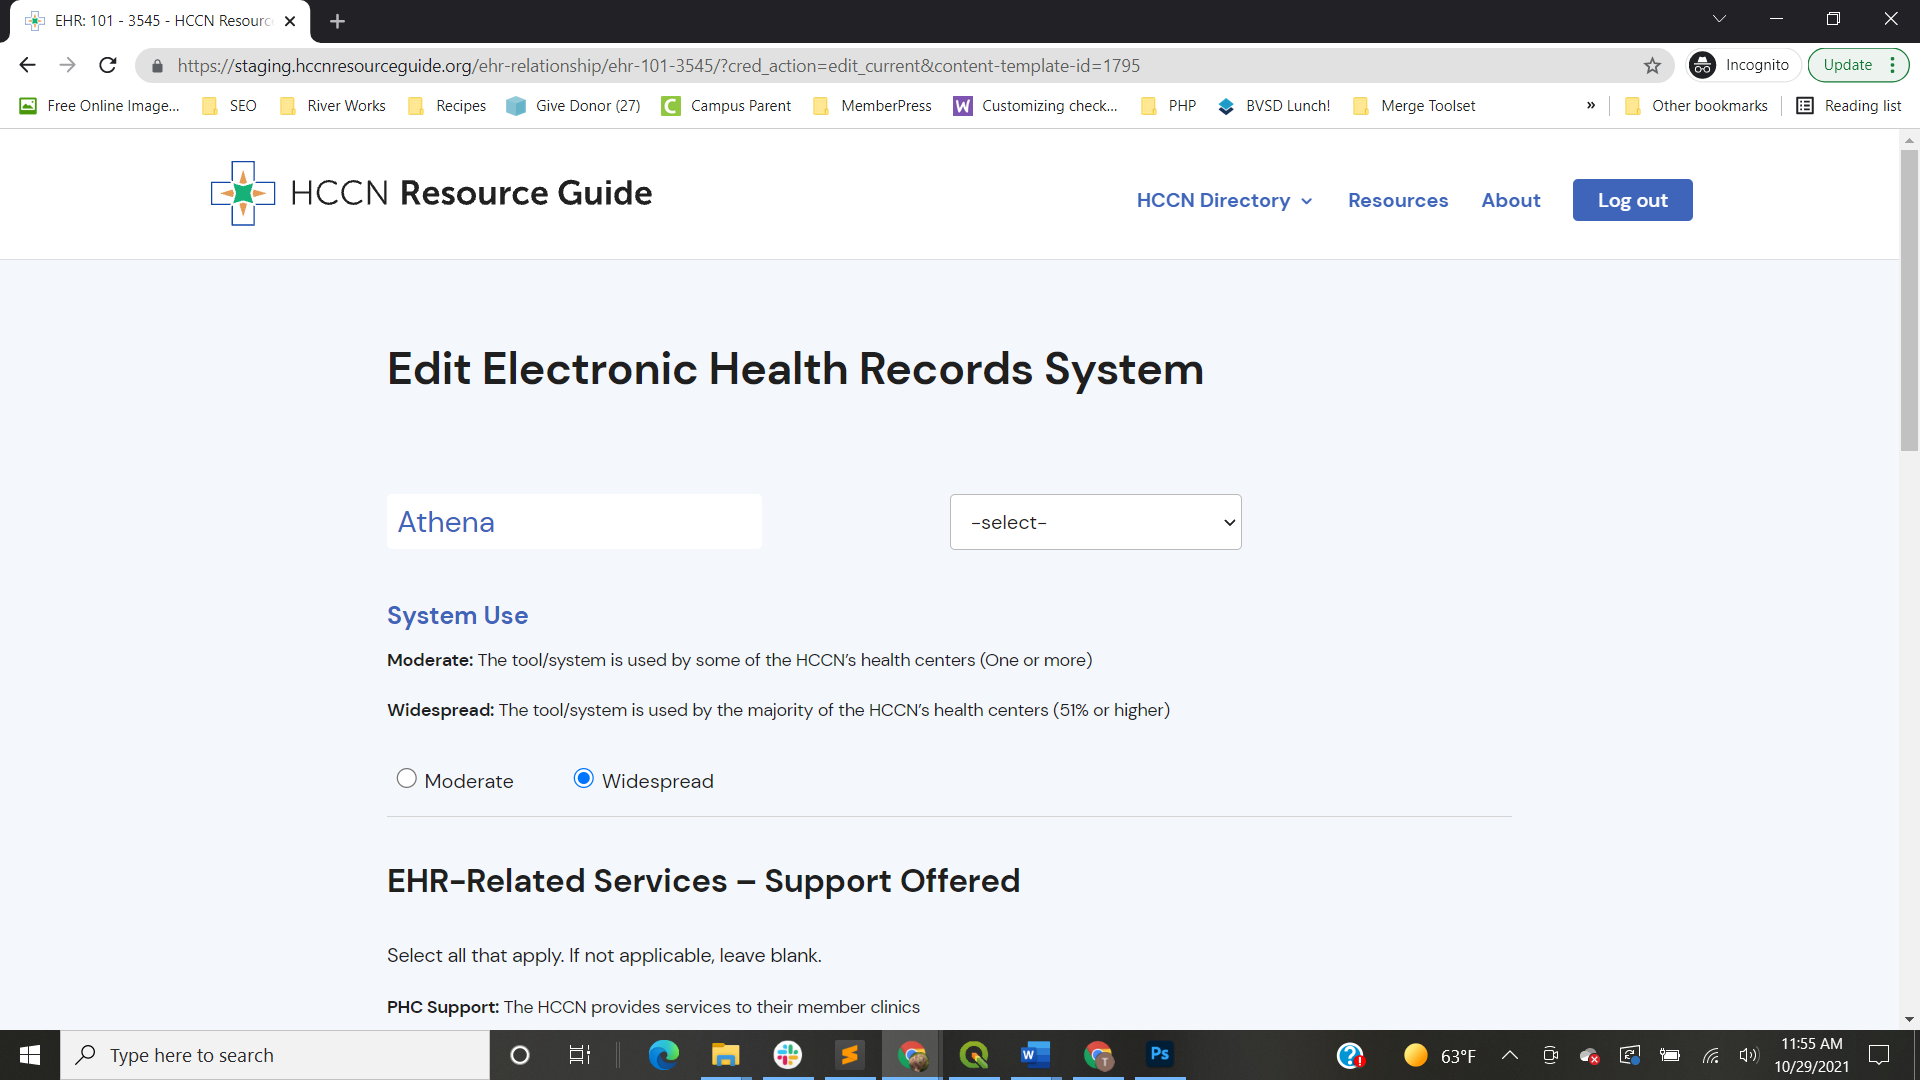Image resolution: width=1920 pixels, height=1080 pixels.
Task: Show more bookmarks with the double chevron
Action: coord(1591,105)
